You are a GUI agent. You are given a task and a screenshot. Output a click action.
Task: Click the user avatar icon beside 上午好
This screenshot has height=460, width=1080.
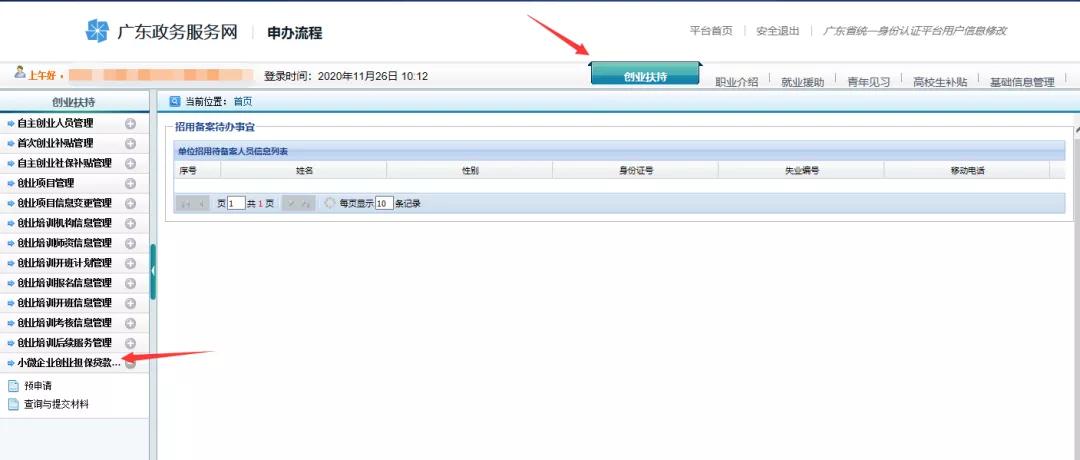20,74
